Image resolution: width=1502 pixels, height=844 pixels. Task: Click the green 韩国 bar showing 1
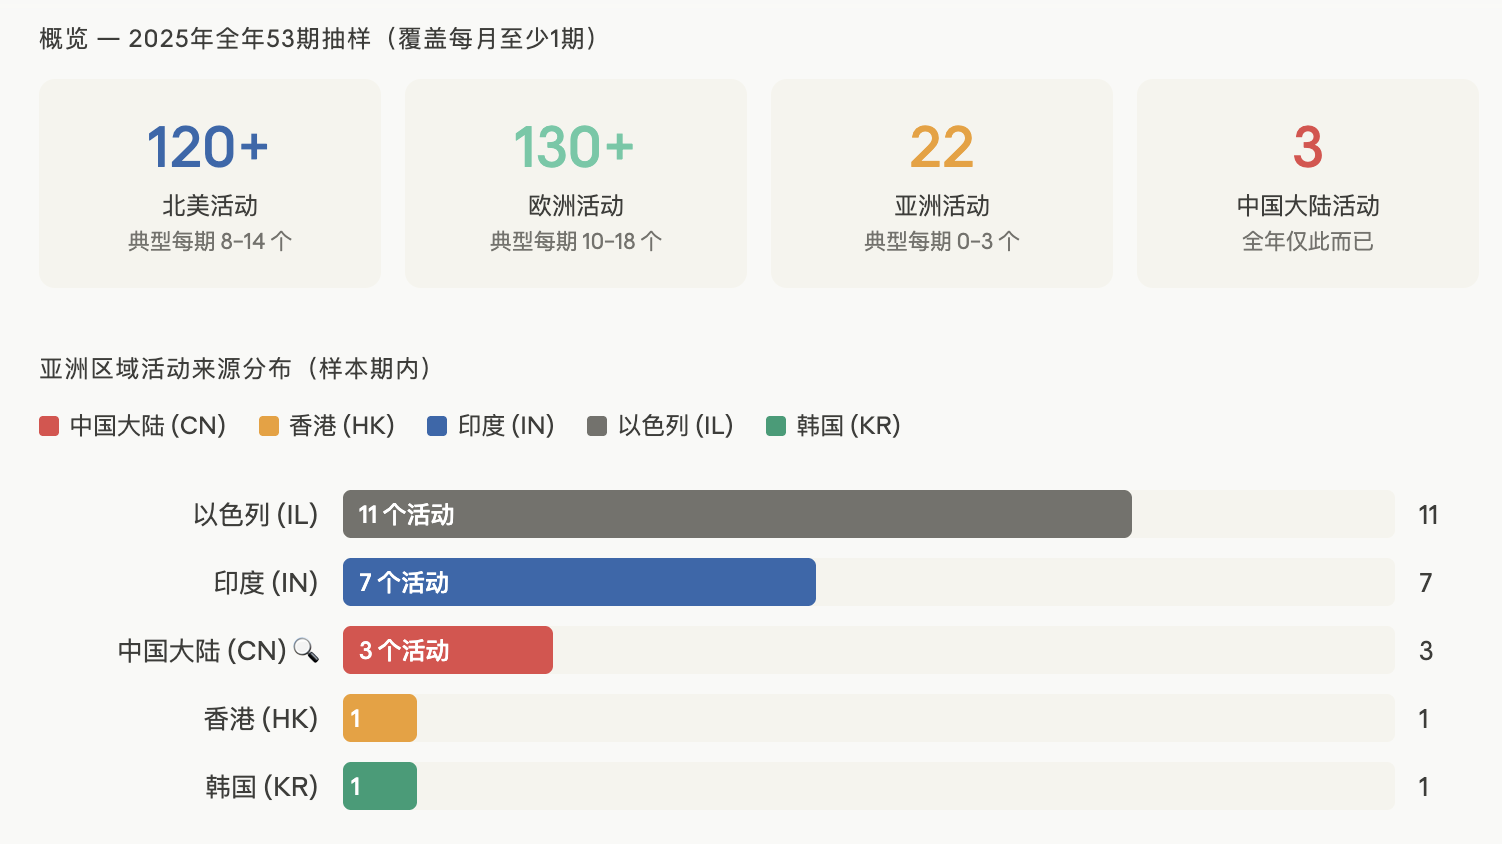pyautogui.click(x=380, y=786)
